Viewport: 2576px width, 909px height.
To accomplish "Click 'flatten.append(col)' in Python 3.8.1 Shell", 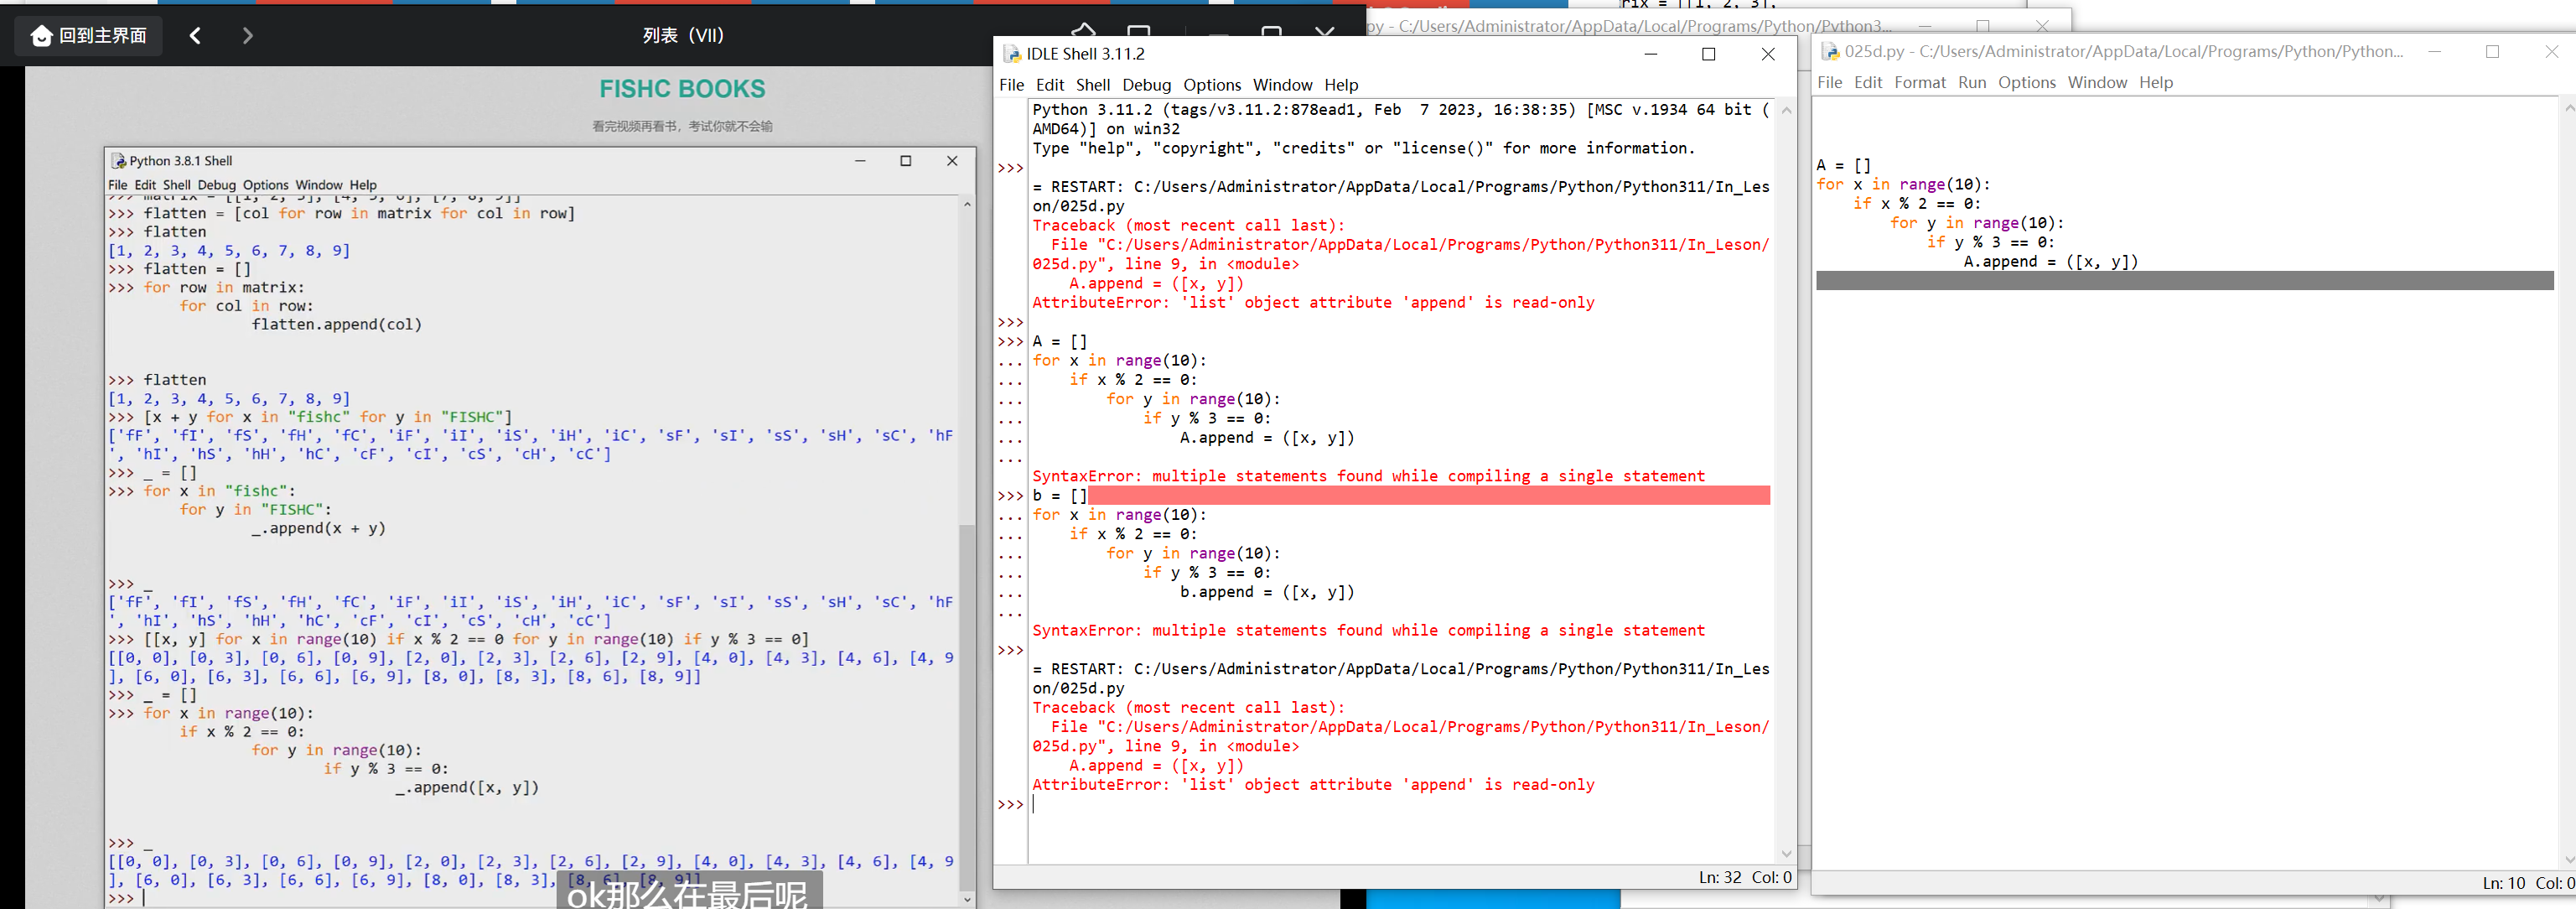I will point(337,325).
